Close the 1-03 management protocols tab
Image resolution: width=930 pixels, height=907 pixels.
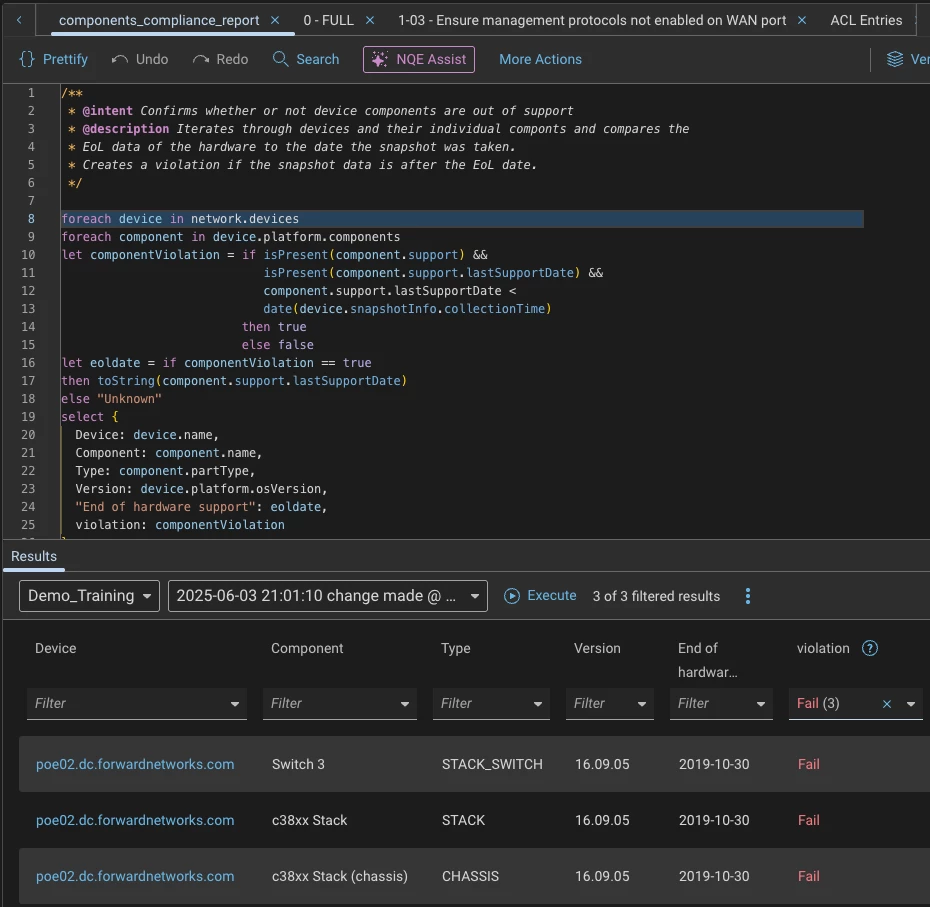coord(801,20)
